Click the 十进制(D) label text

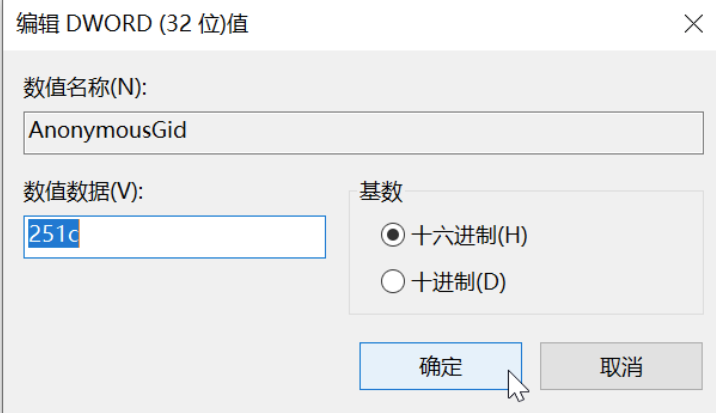click(458, 282)
